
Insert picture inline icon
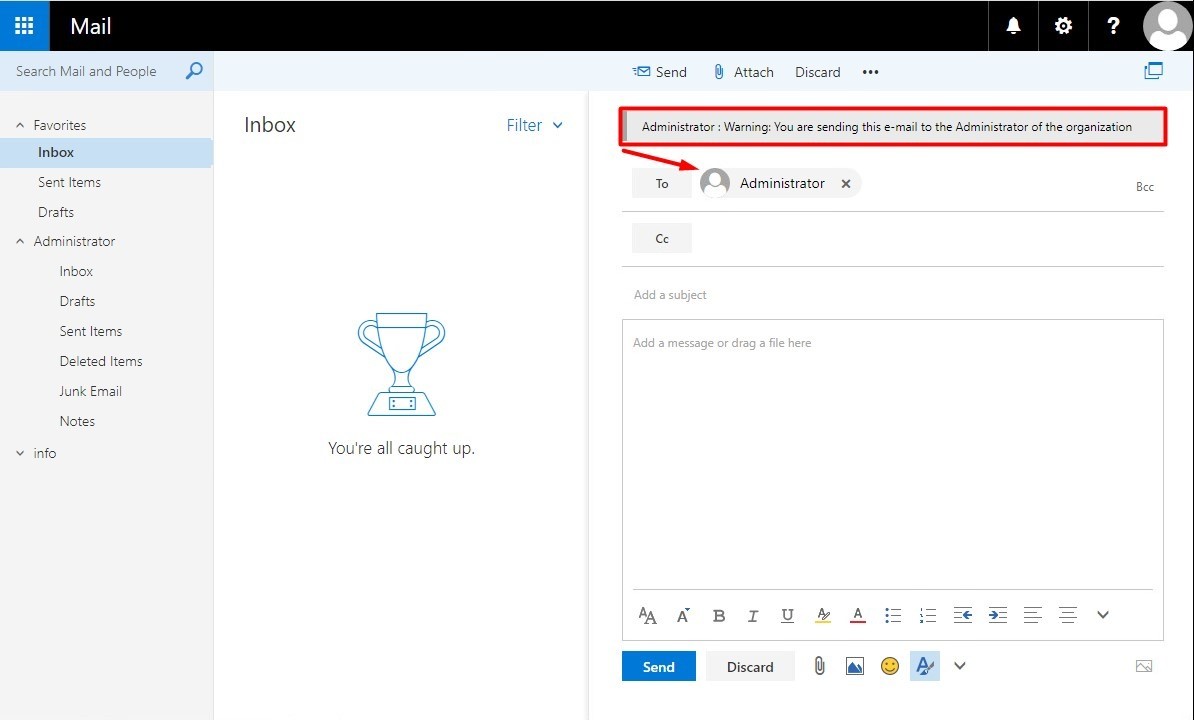click(x=854, y=667)
